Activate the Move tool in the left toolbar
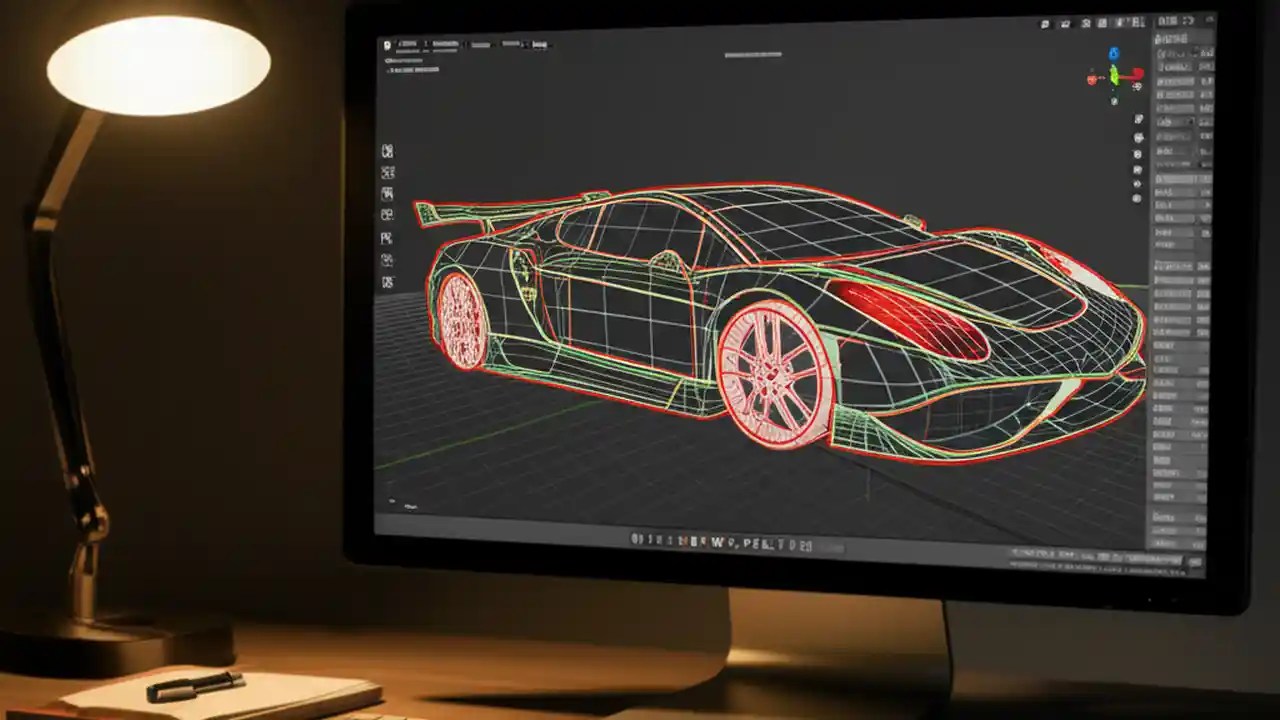 389,172
